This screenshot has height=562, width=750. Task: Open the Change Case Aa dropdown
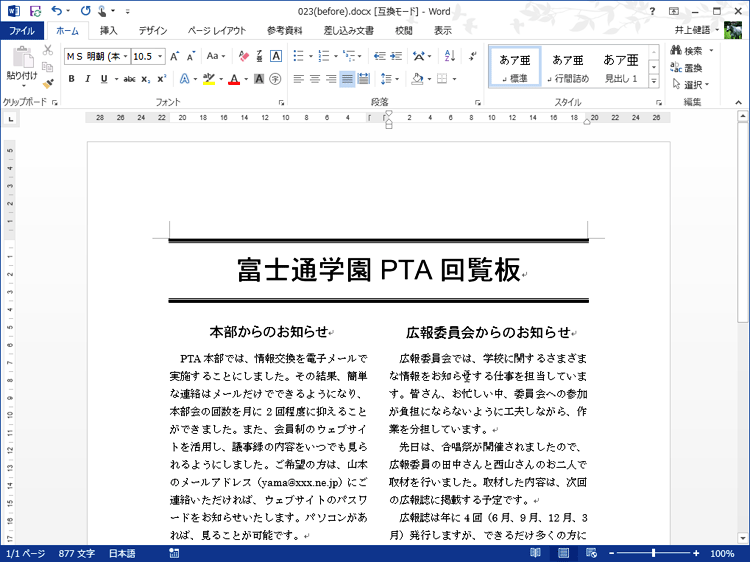pyautogui.click(x=216, y=56)
